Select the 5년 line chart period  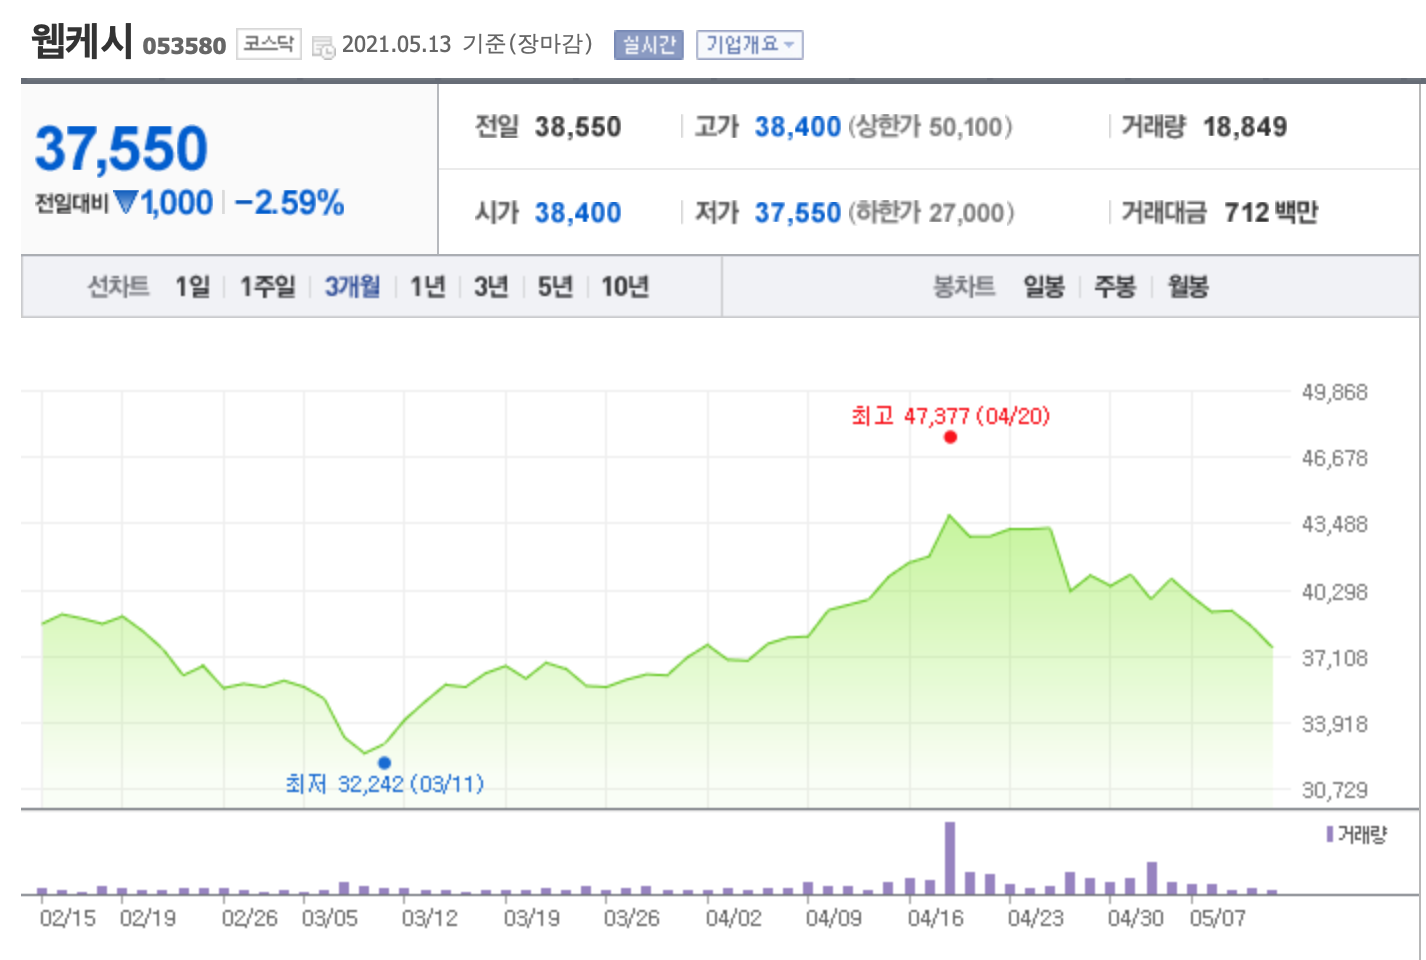click(555, 287)
